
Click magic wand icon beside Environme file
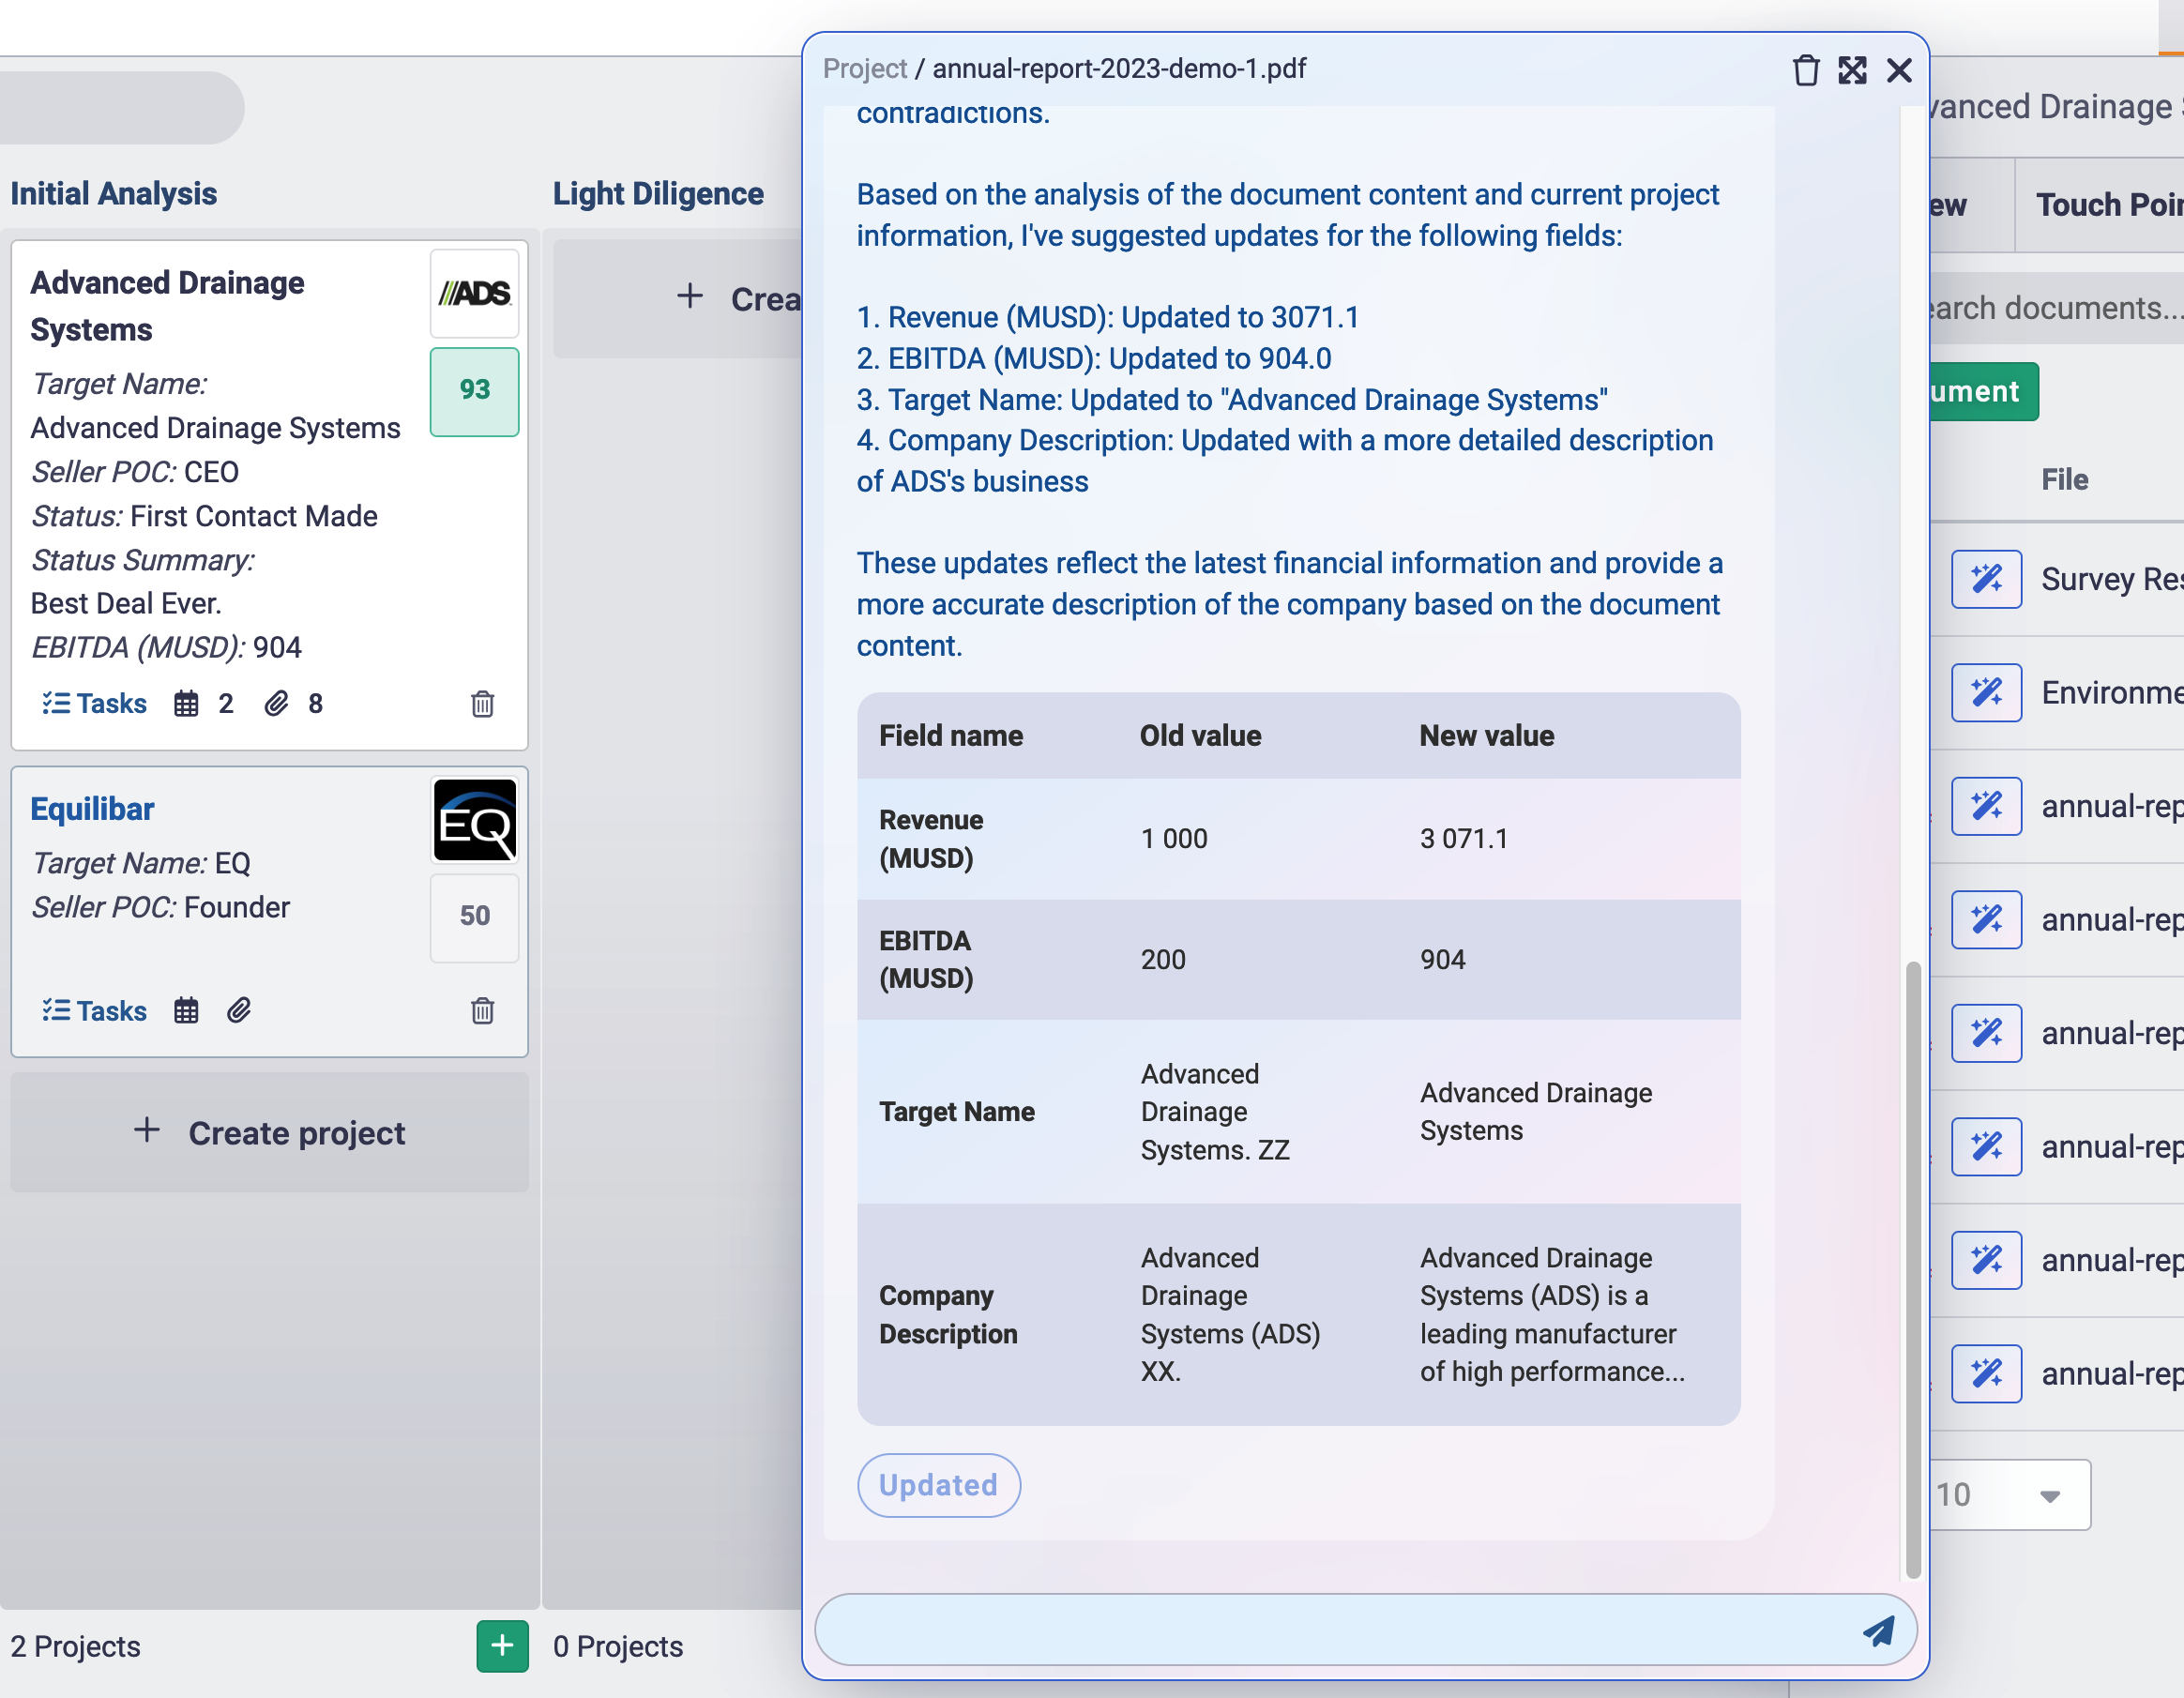1985,692
